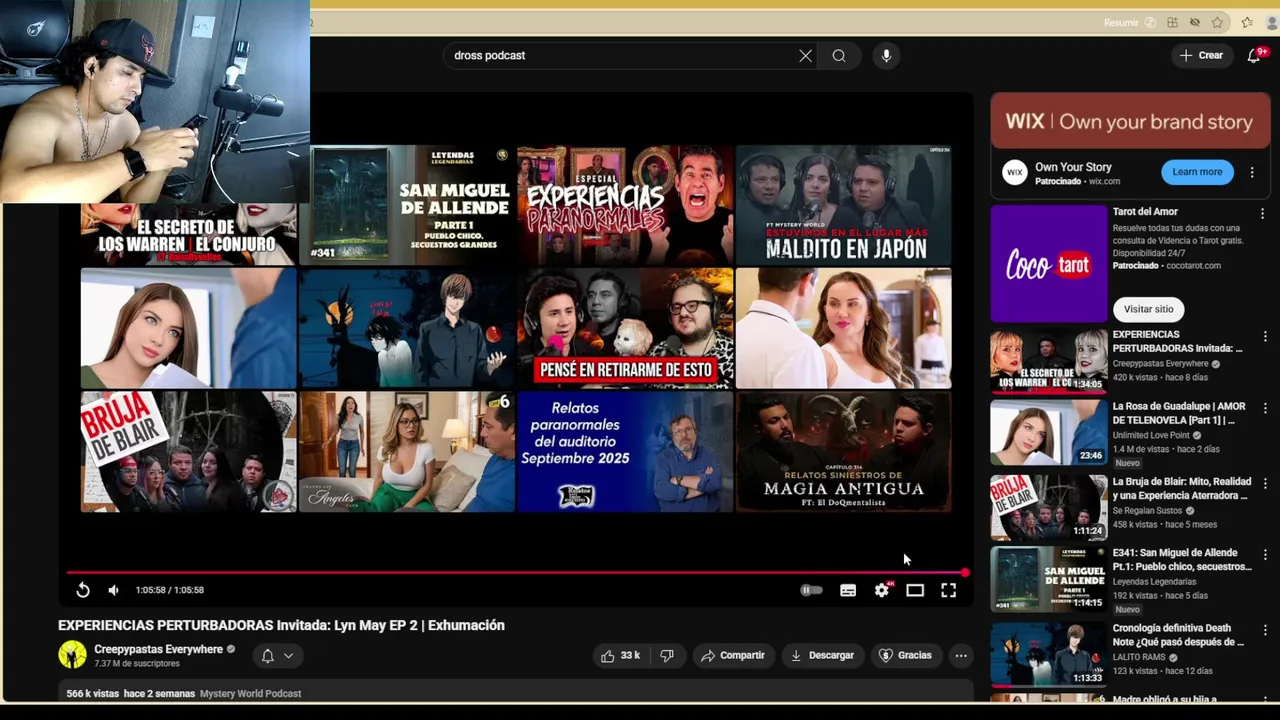The image size is (1280, 720).
Task: Click the Descargar download button
Action: (x=822, y=656)
